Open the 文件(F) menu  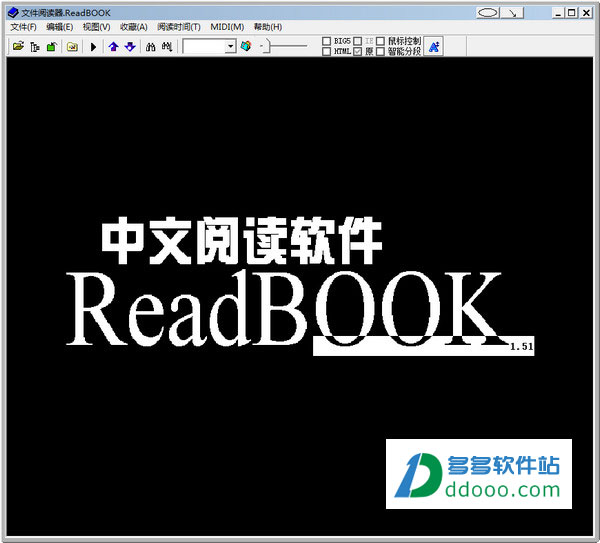point(23,27)
